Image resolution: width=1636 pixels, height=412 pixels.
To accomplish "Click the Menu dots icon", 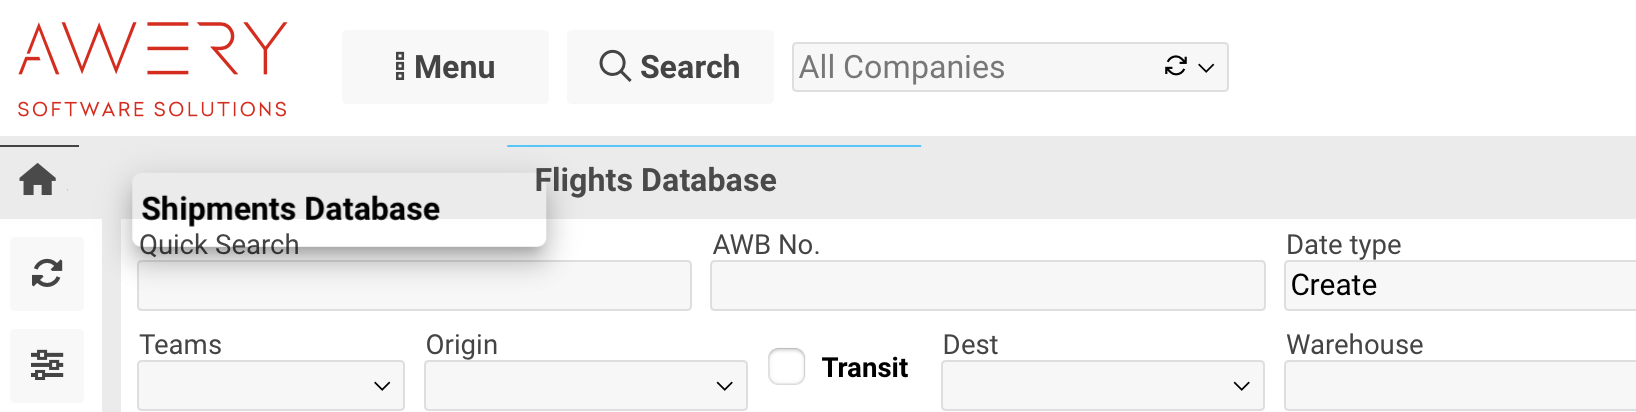I will (x=400, y=67).
